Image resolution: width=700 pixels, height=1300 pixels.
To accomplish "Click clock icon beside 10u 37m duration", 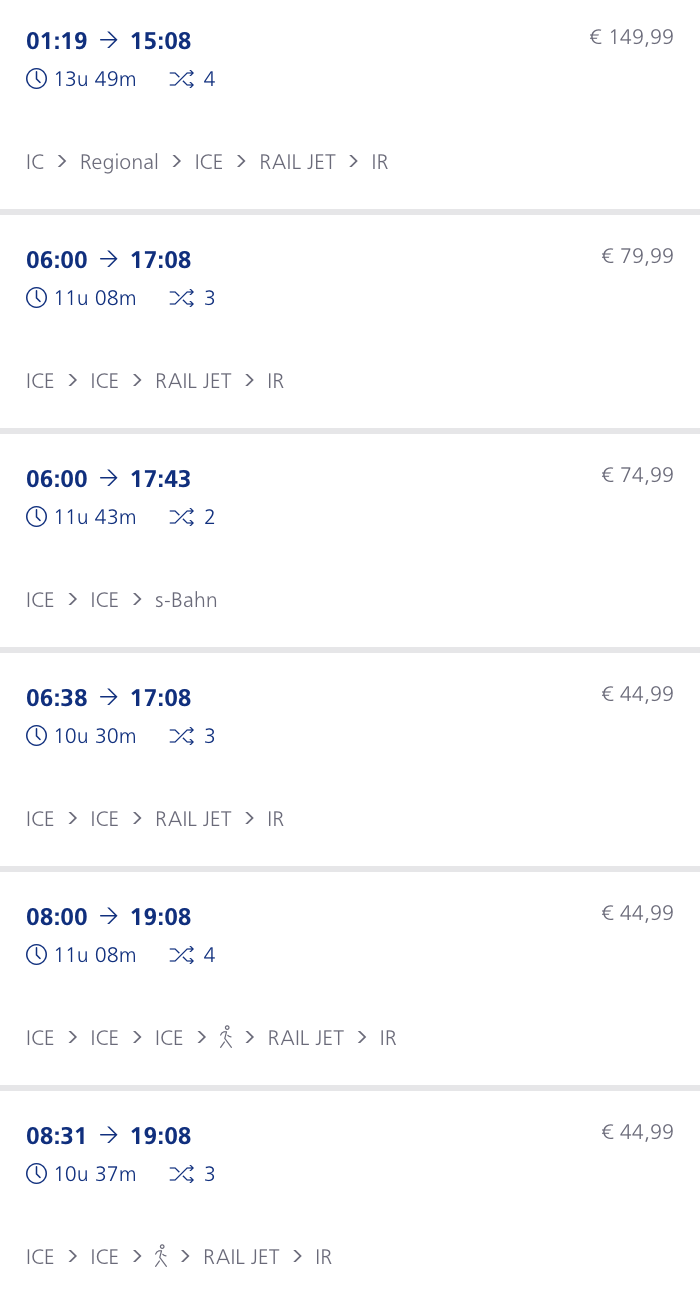I will [x=37, y=1174].
